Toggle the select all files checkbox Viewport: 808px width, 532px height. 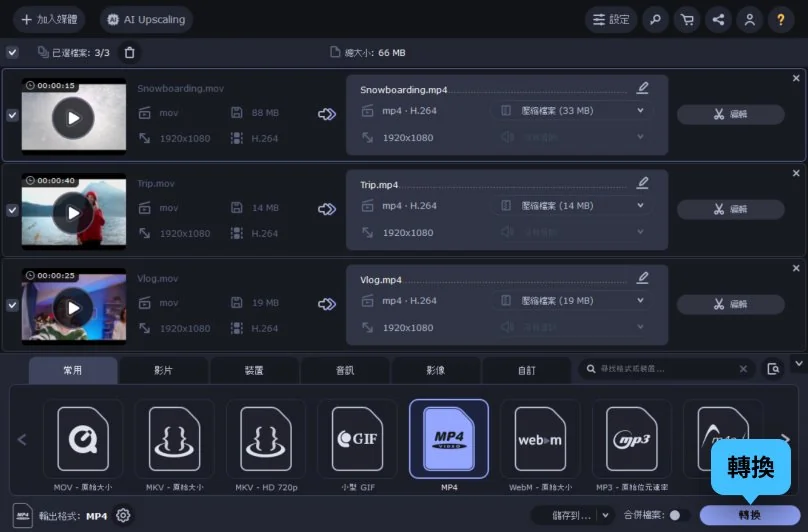tap(12, 52)
